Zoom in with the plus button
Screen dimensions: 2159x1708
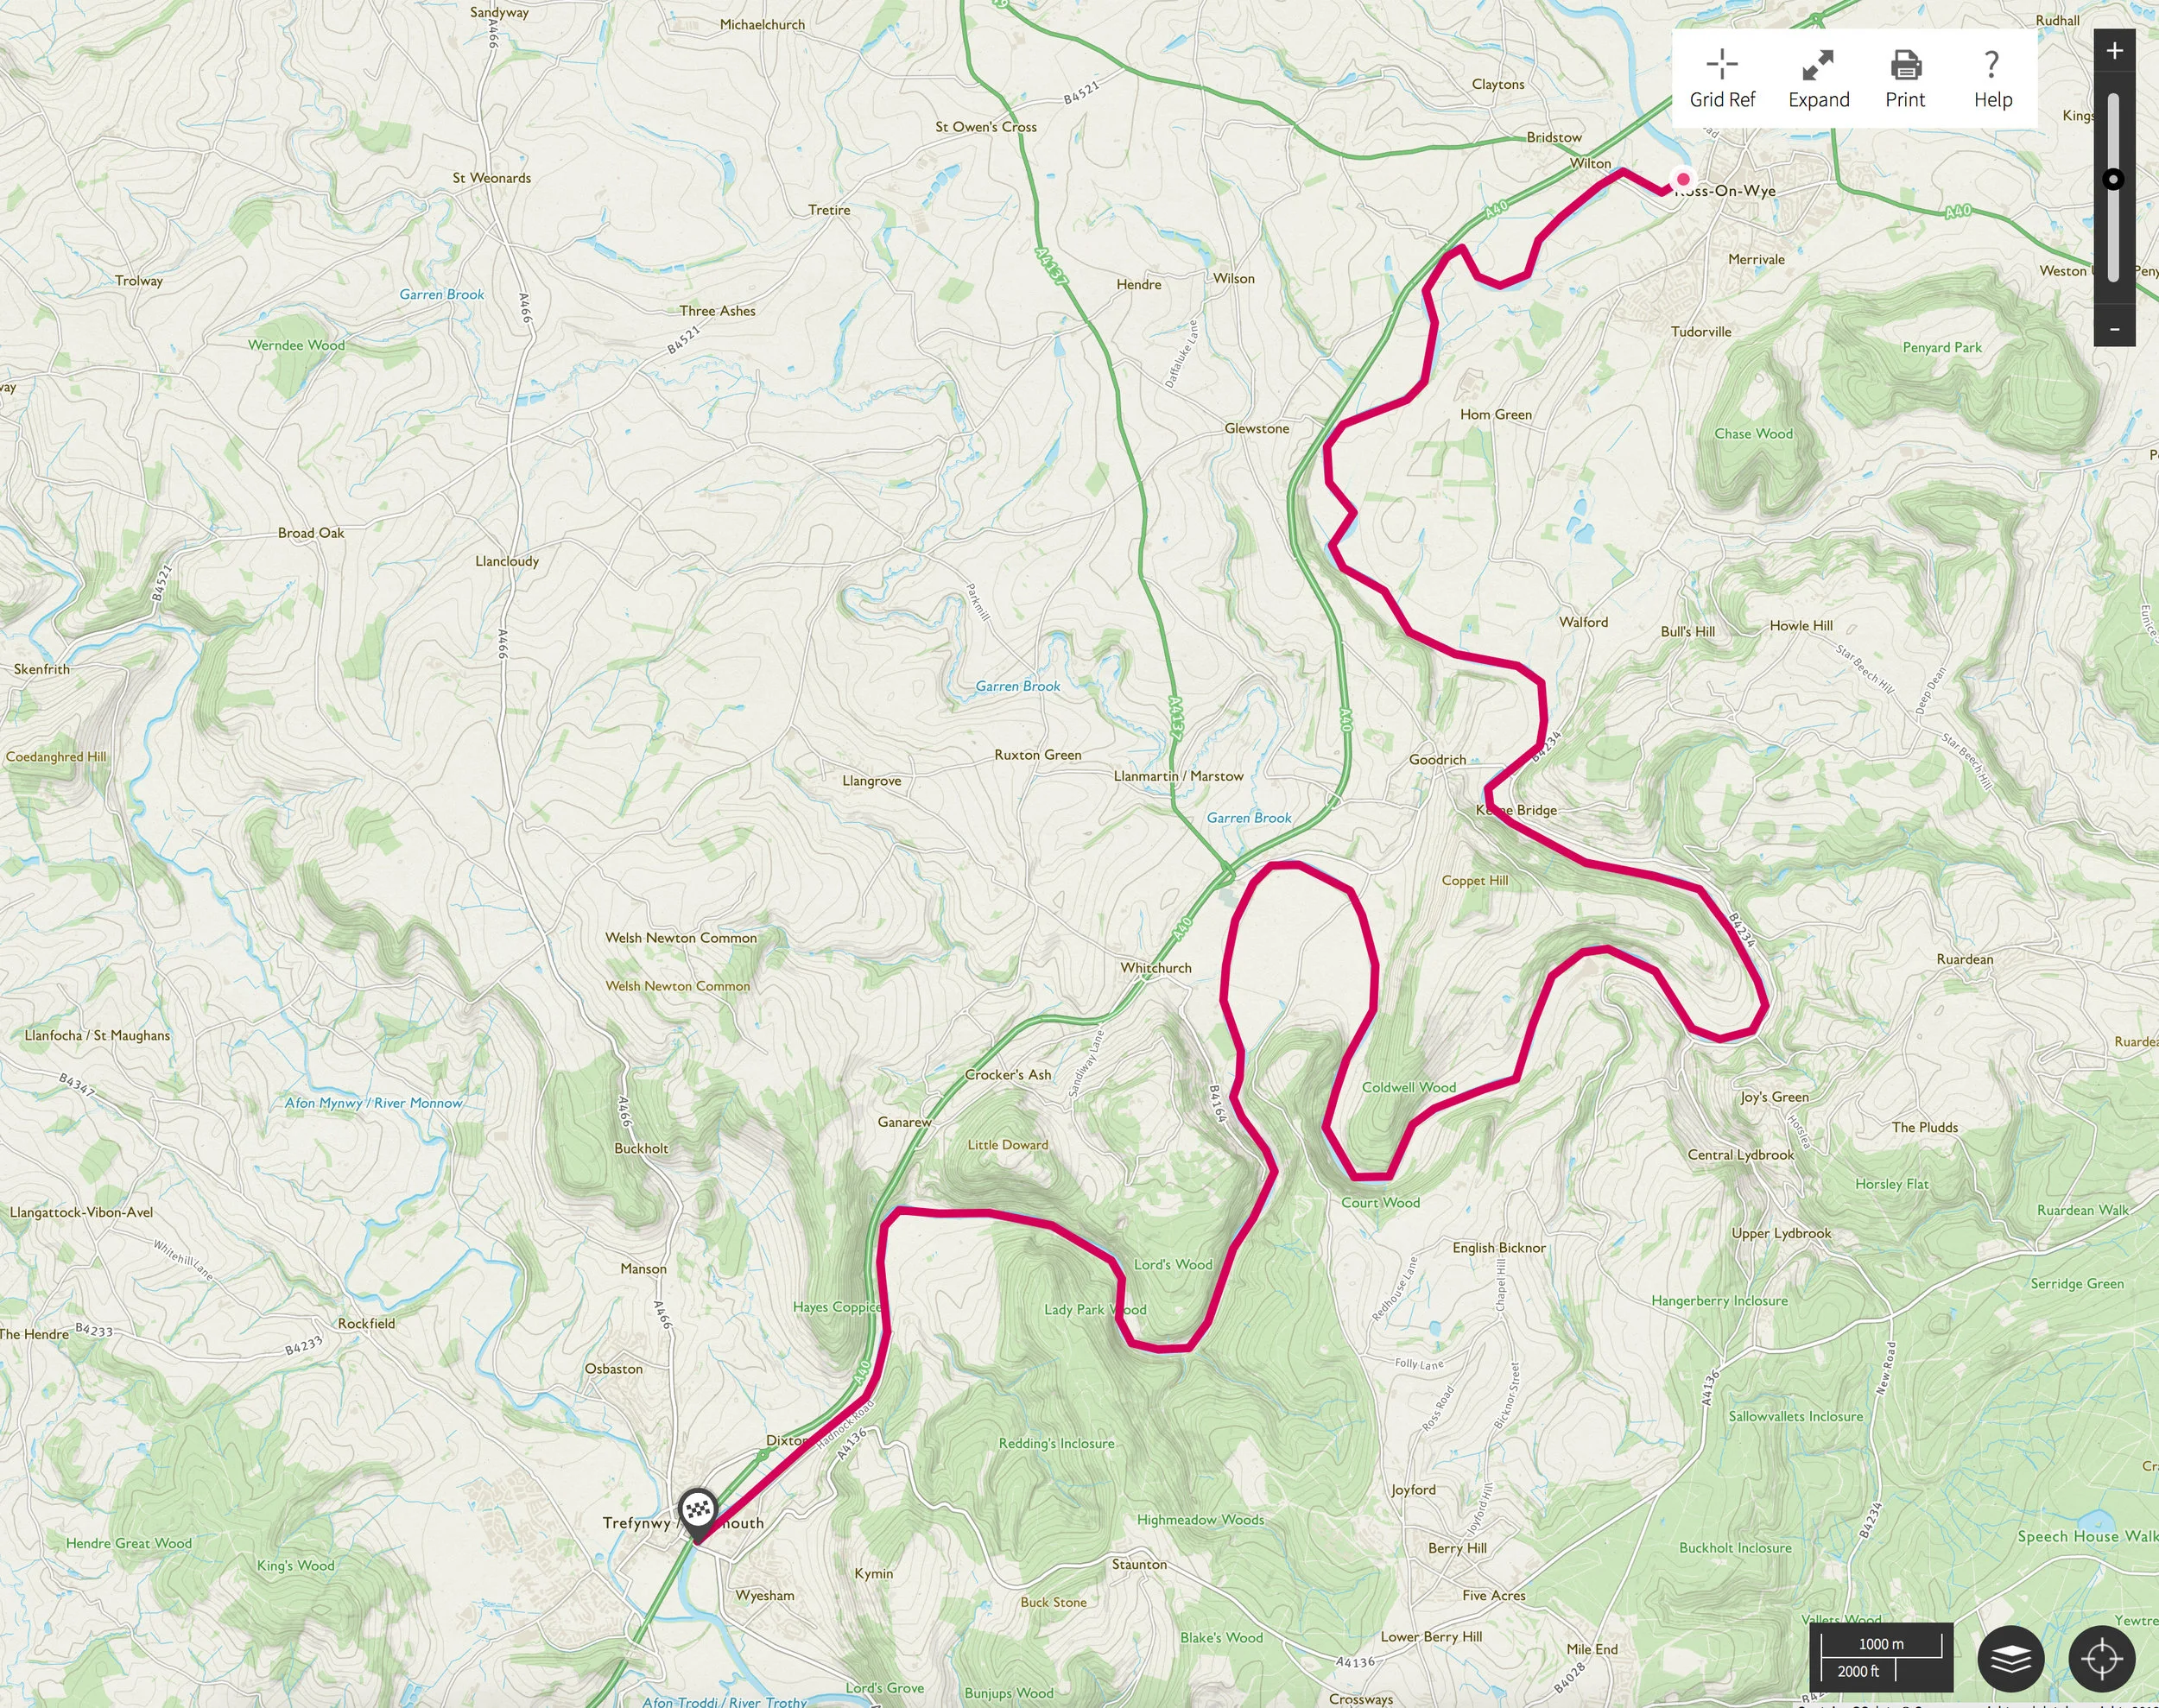pos(2114,51)
